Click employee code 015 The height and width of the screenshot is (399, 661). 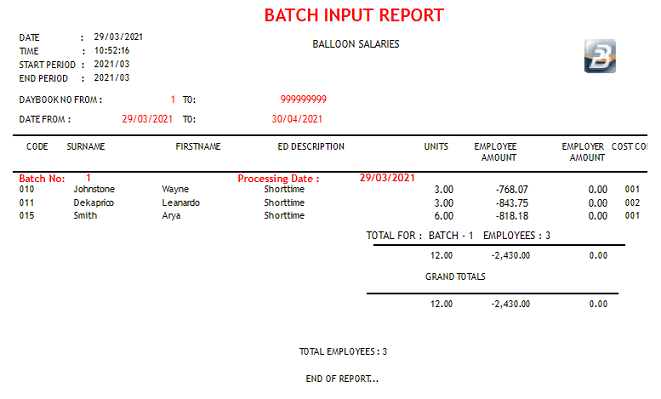27,216
